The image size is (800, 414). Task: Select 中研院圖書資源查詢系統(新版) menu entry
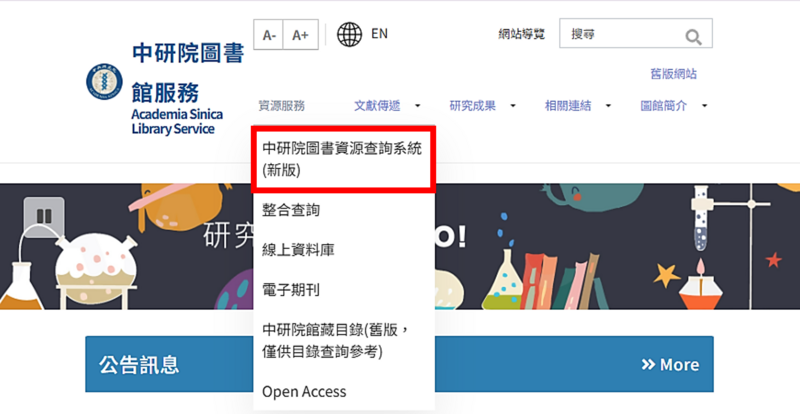(x=344, y=159)
